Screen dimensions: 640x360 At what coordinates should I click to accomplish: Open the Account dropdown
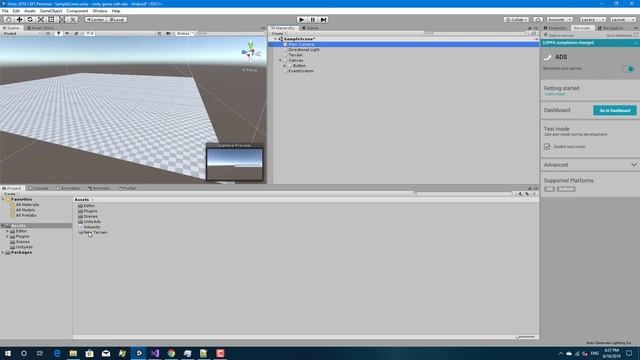[x=560, y=19]
